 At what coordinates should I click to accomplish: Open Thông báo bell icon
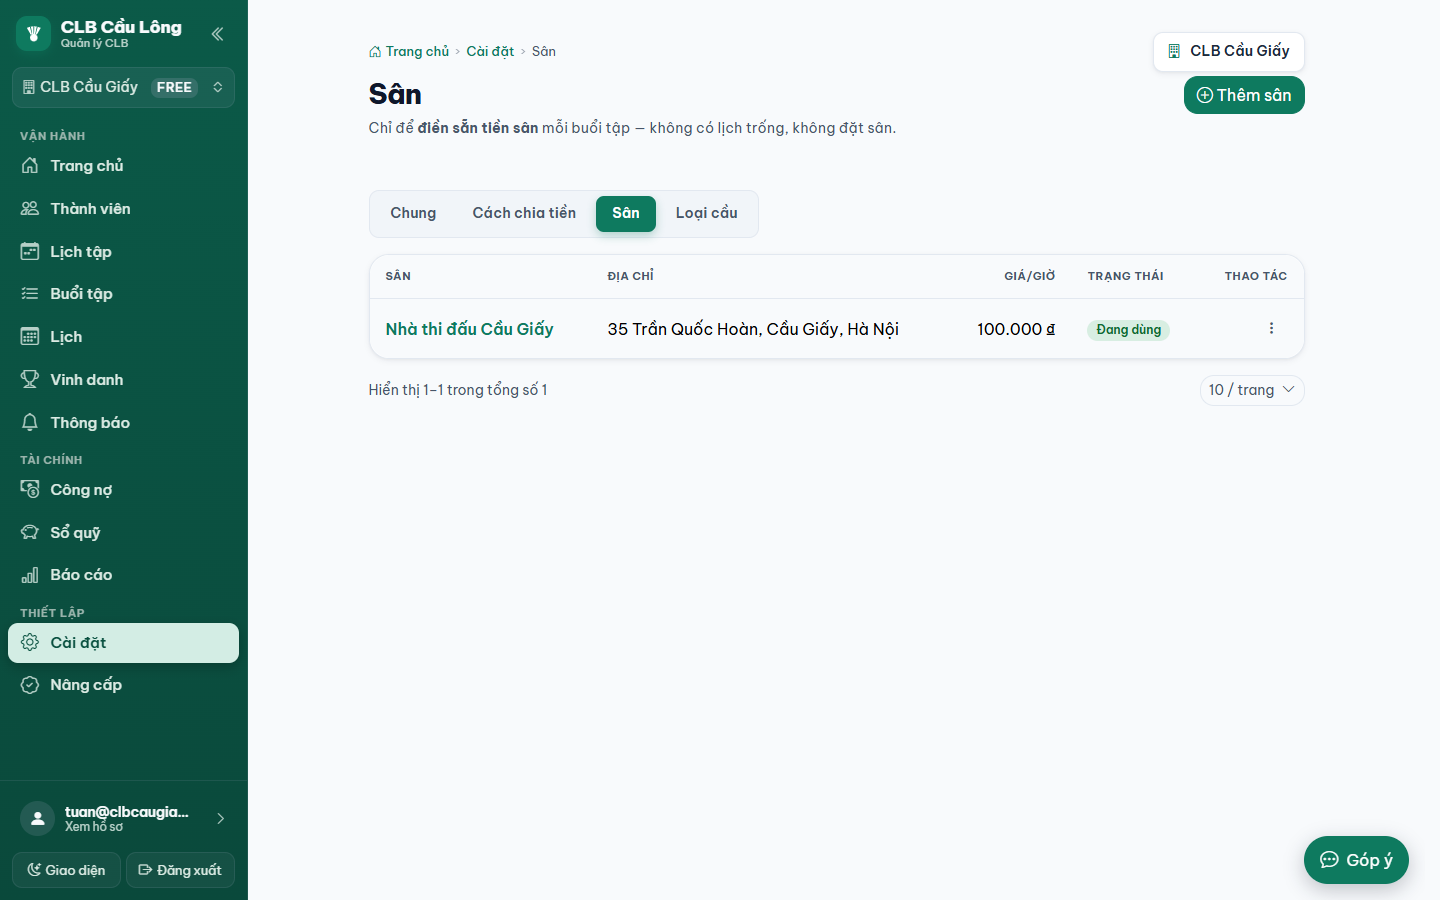click(30, 423)
